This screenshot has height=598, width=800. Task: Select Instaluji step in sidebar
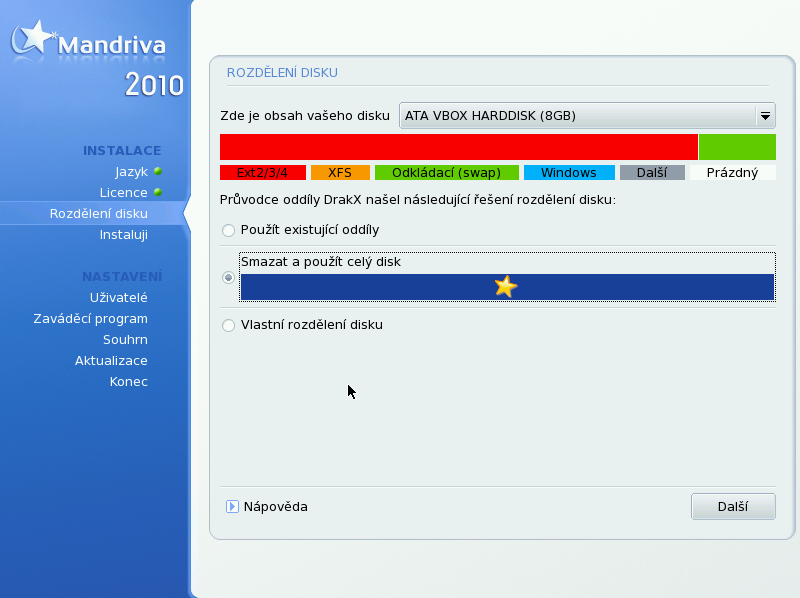pos(123,235)
